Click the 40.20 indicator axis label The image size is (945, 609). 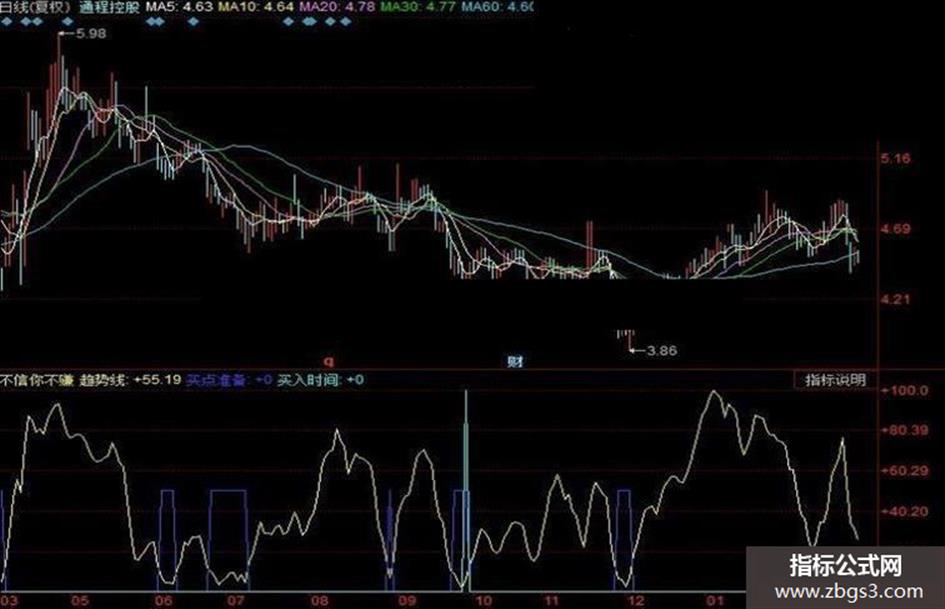point(905,511)
